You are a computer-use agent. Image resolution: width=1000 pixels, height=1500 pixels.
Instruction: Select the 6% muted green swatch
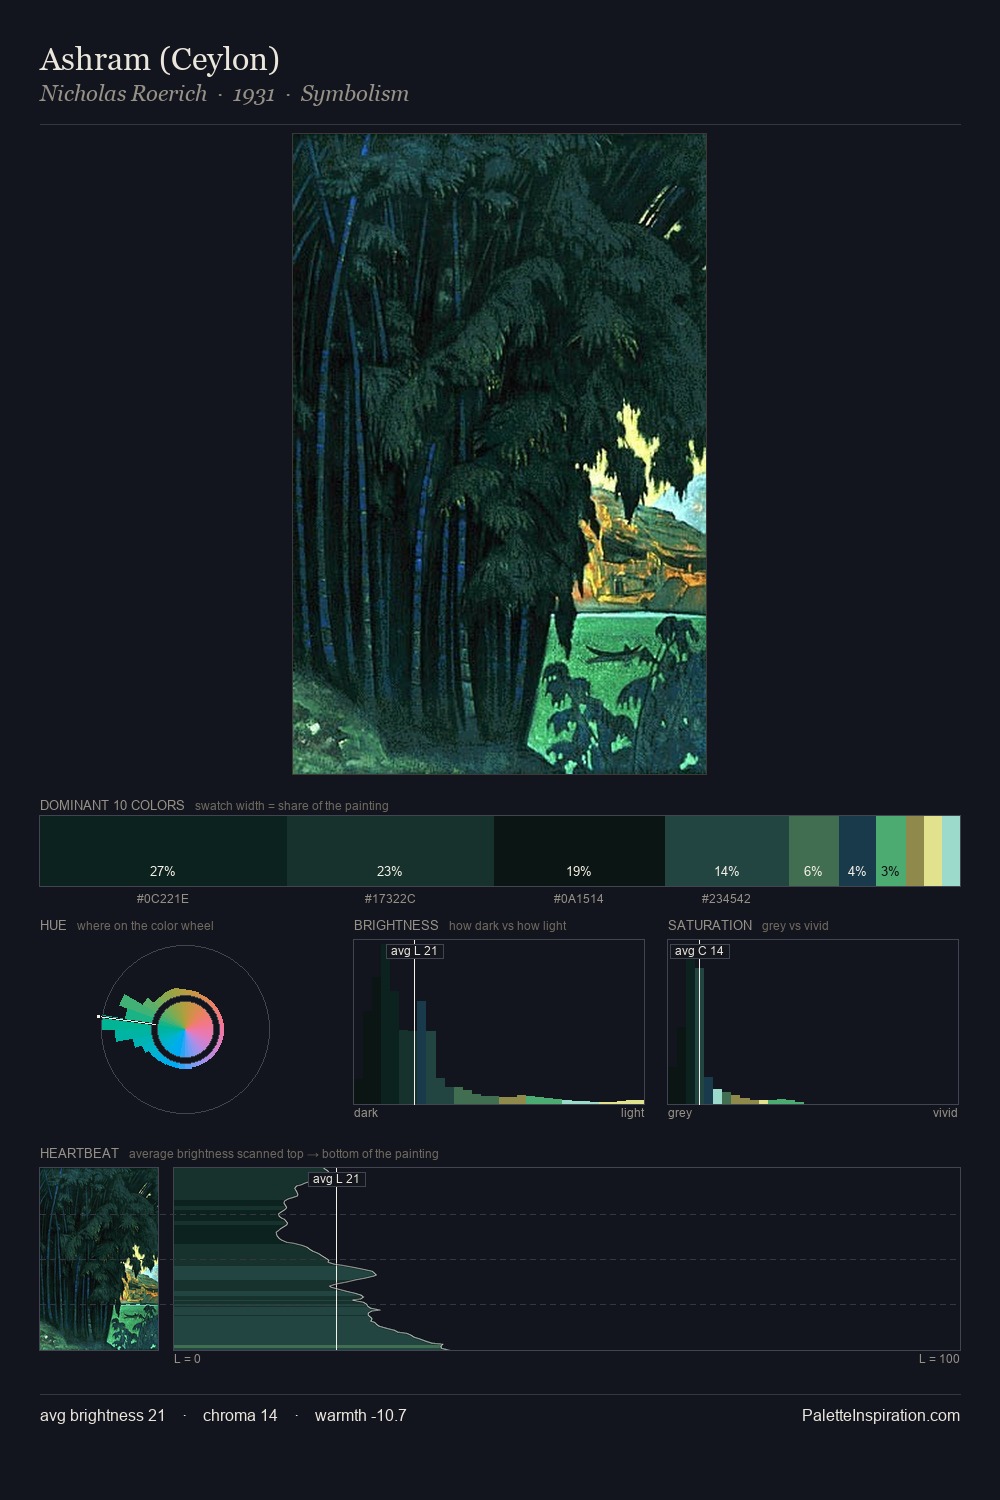click(814, 851)
